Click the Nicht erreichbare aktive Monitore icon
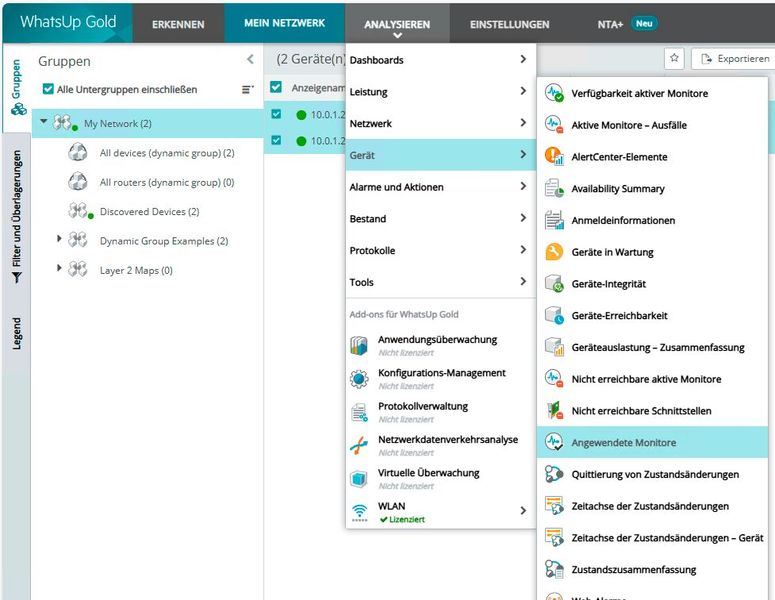The width and height of the screenshot is (775, 600). pyautogui.click(x=554, y=379)
